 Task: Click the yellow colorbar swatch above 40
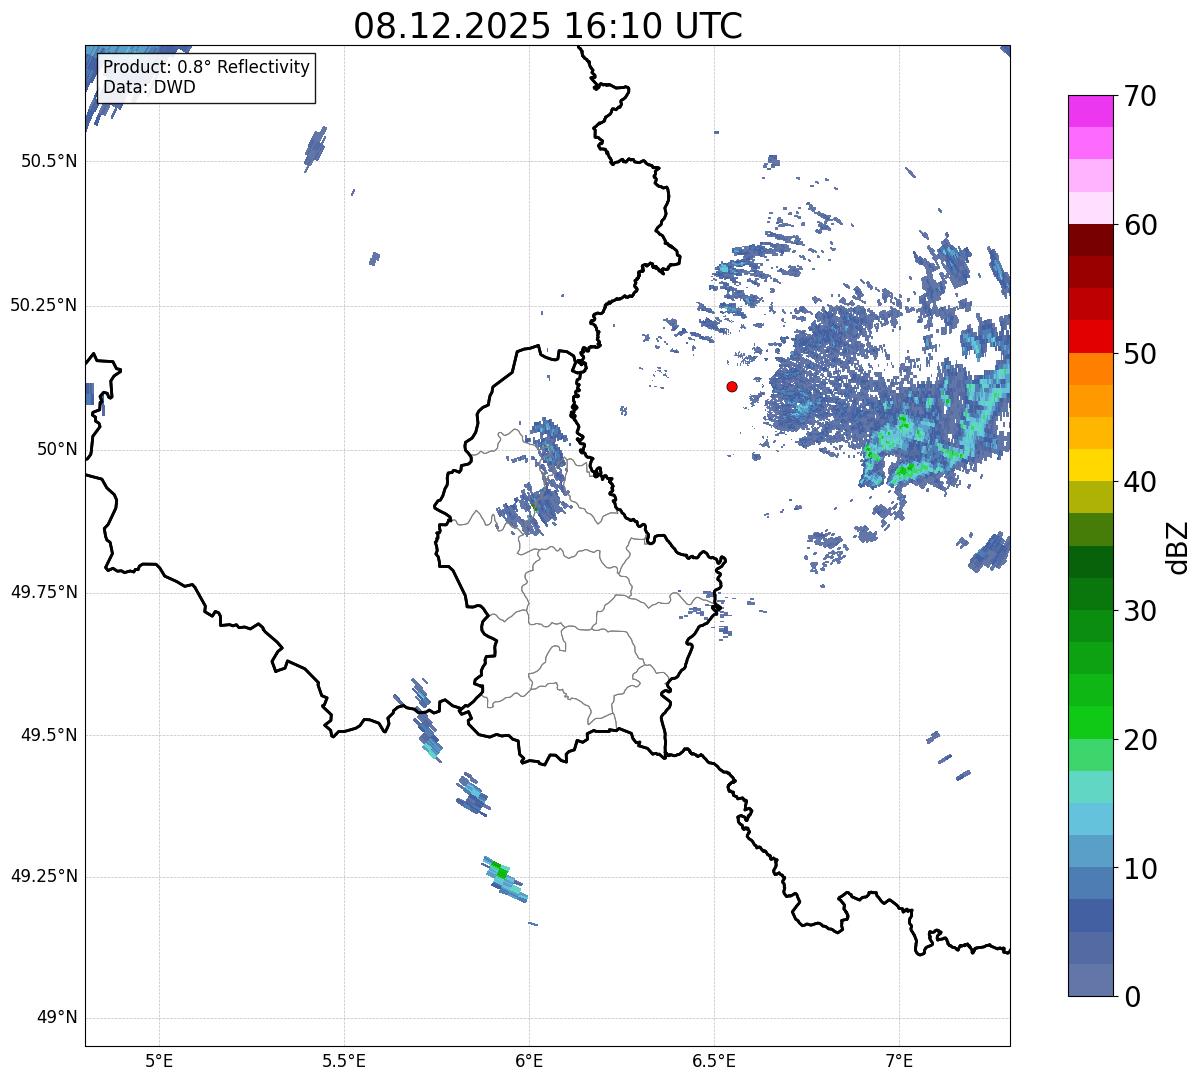coord(1091,465)
